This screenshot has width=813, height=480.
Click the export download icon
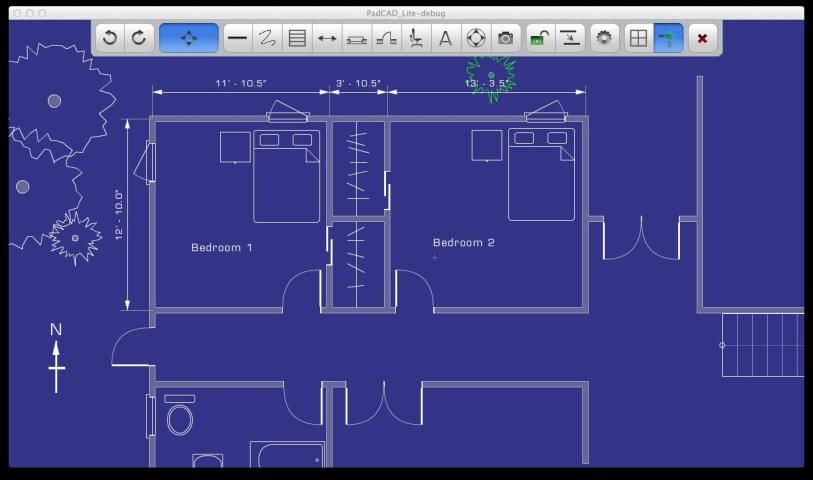pyautogui.click(x=569, y=38)
